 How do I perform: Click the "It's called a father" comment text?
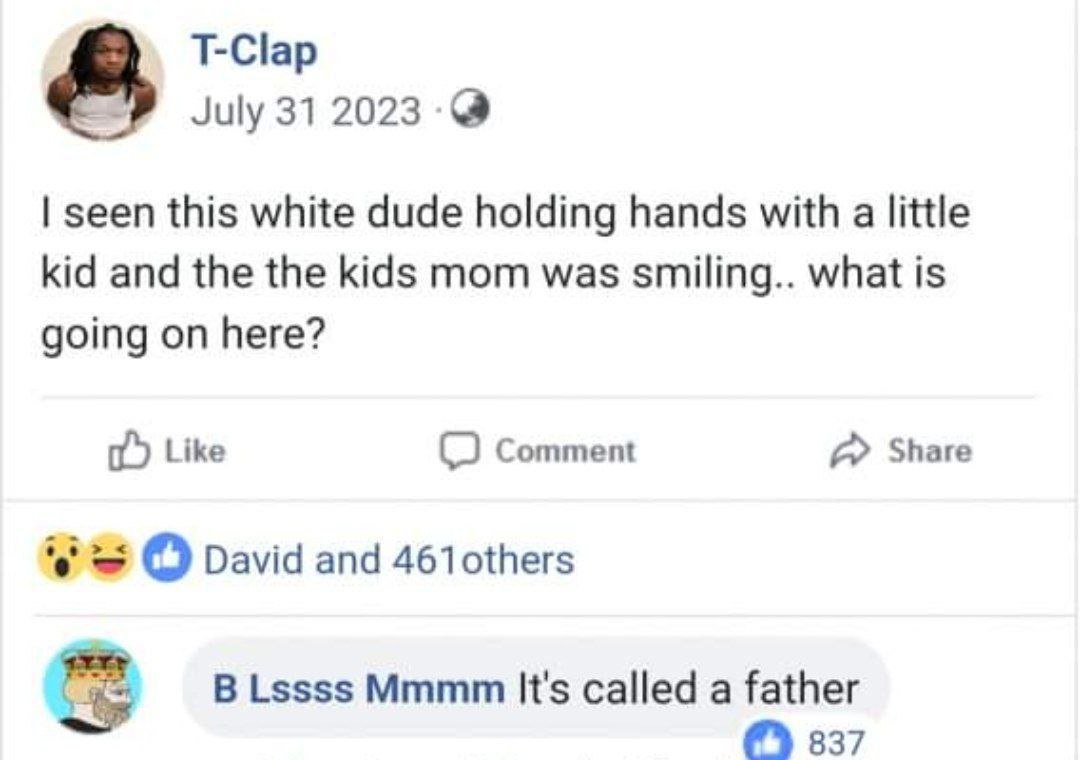point(688,688)
